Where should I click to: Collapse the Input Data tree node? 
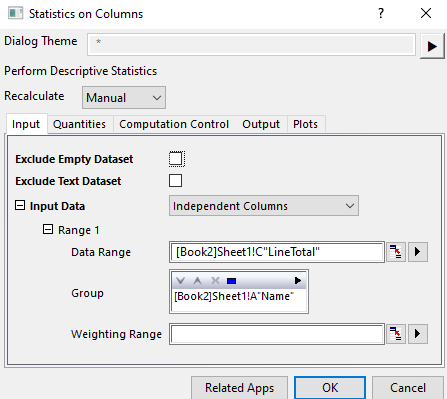click(x=20, y=205)
